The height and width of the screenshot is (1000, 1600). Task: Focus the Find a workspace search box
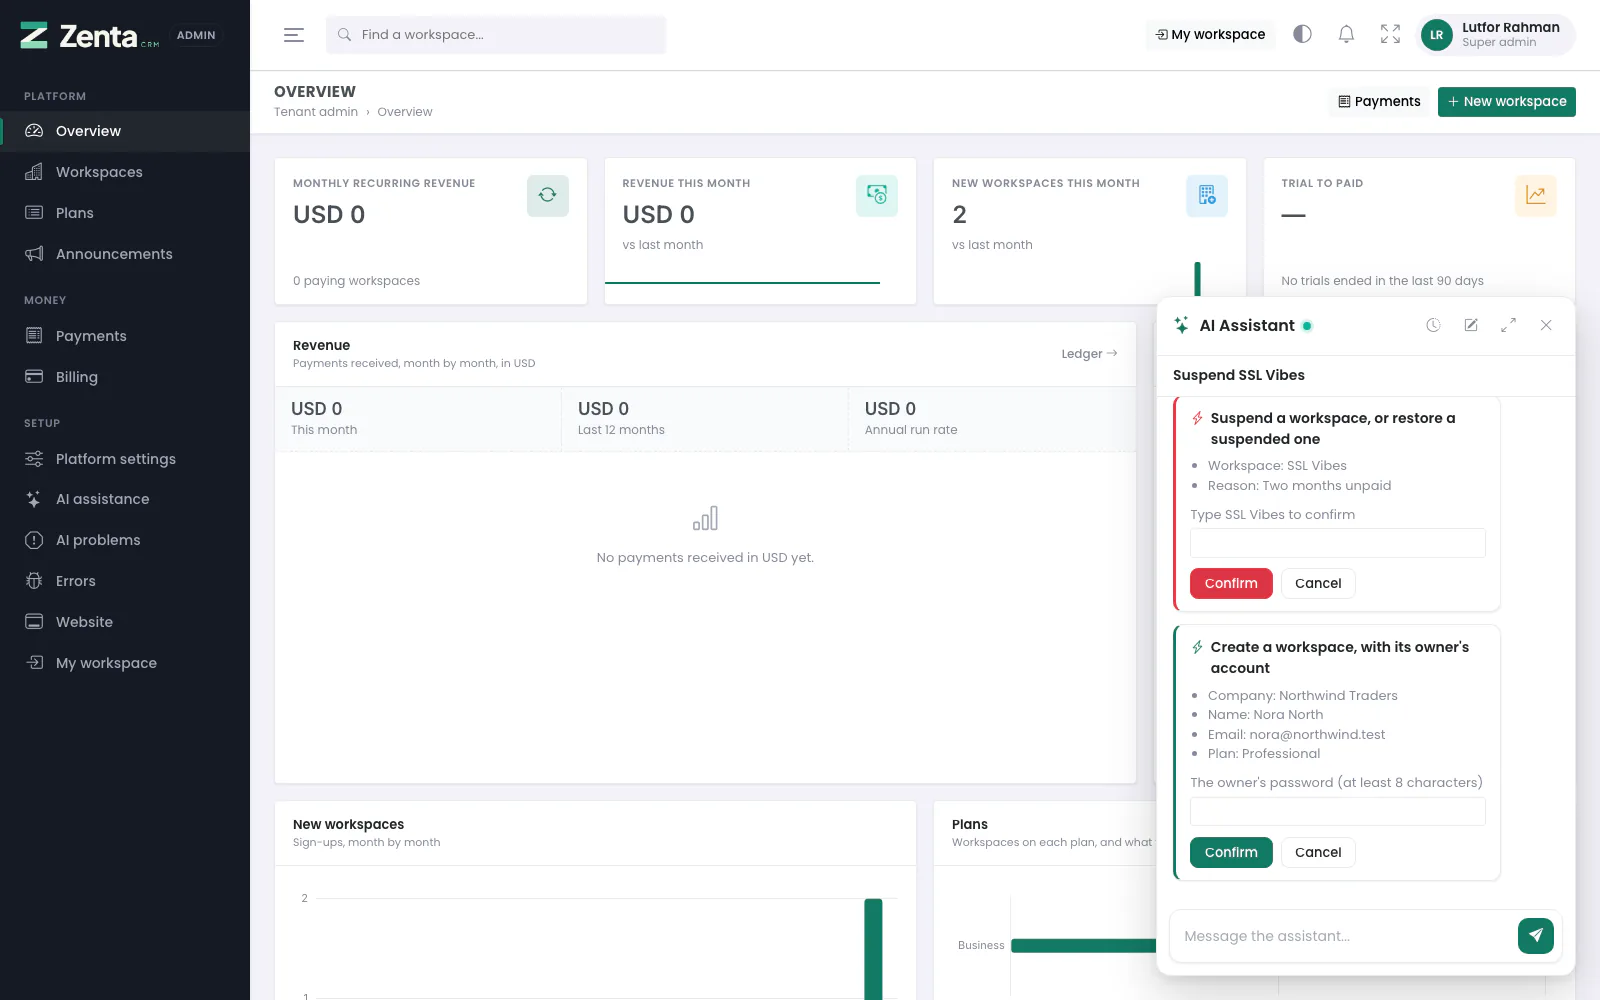496,35
